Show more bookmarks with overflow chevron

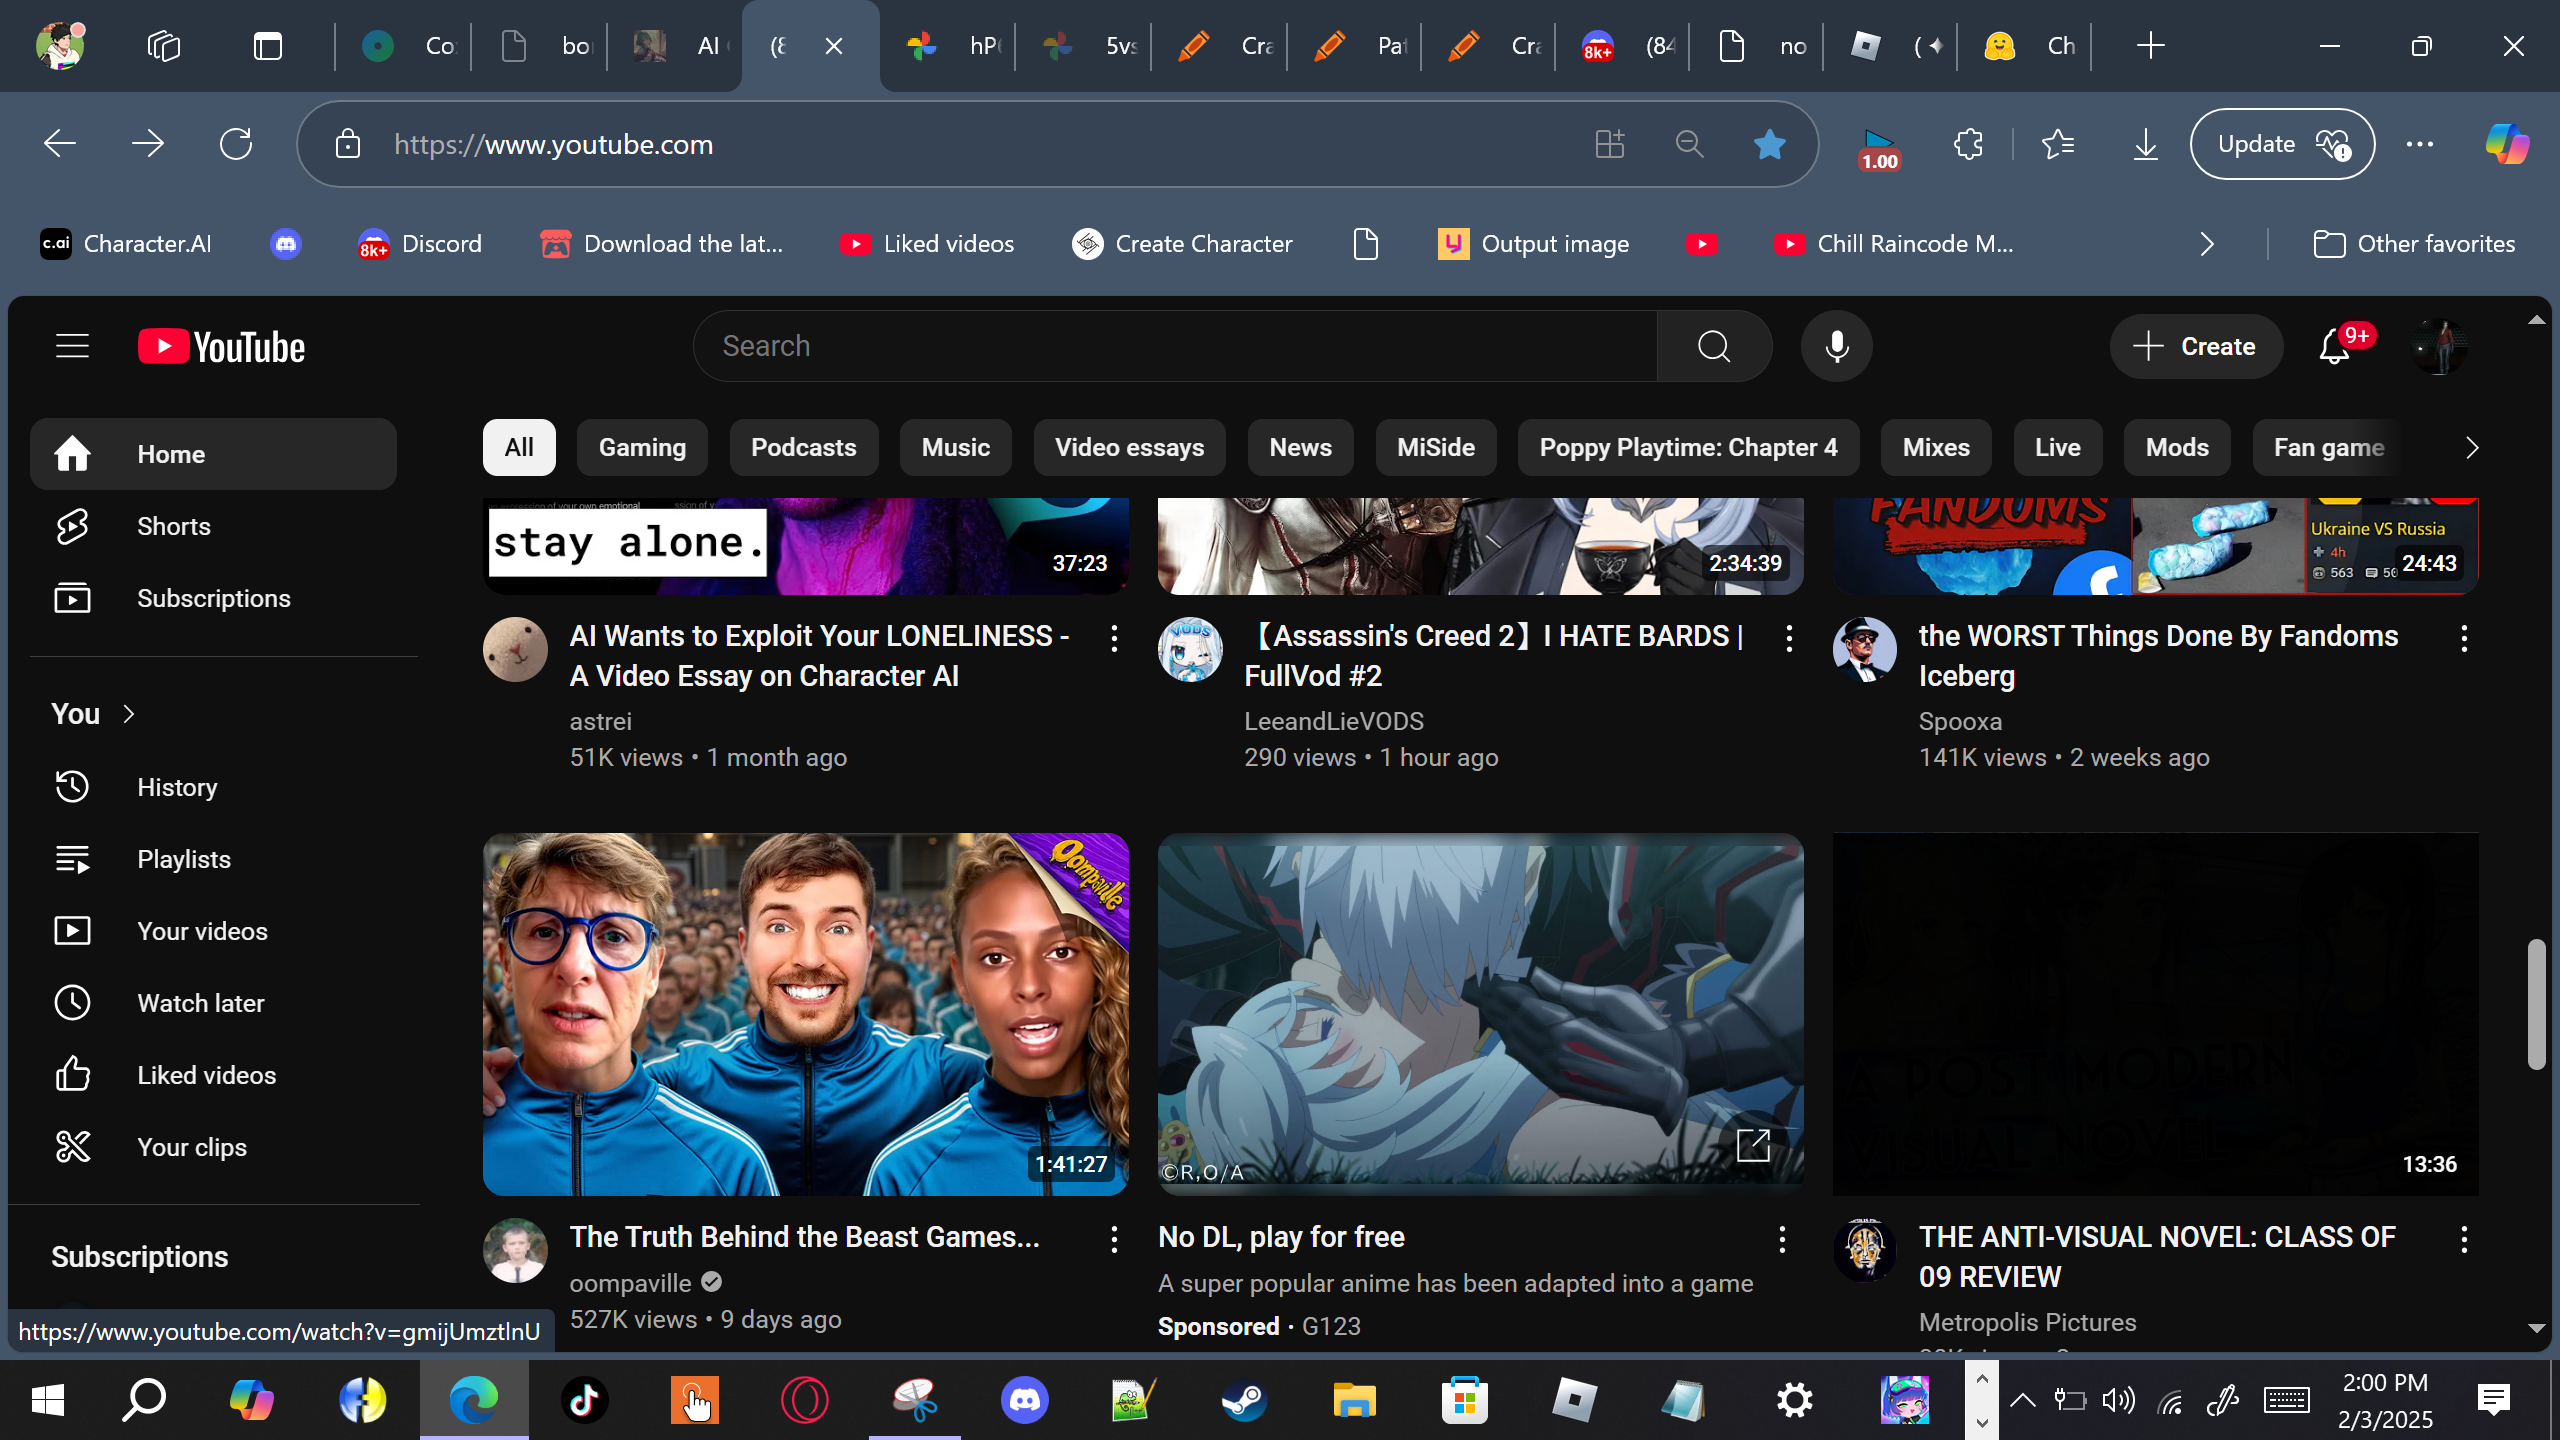pos(2207,244)
